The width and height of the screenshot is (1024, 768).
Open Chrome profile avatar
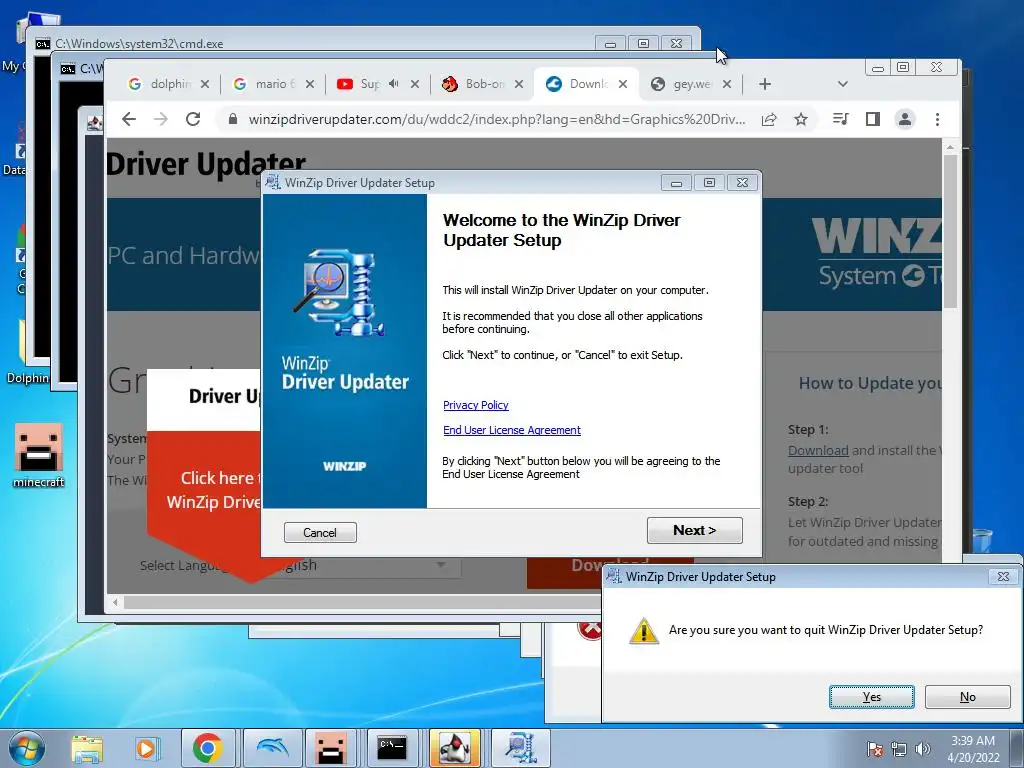(904, 119)
